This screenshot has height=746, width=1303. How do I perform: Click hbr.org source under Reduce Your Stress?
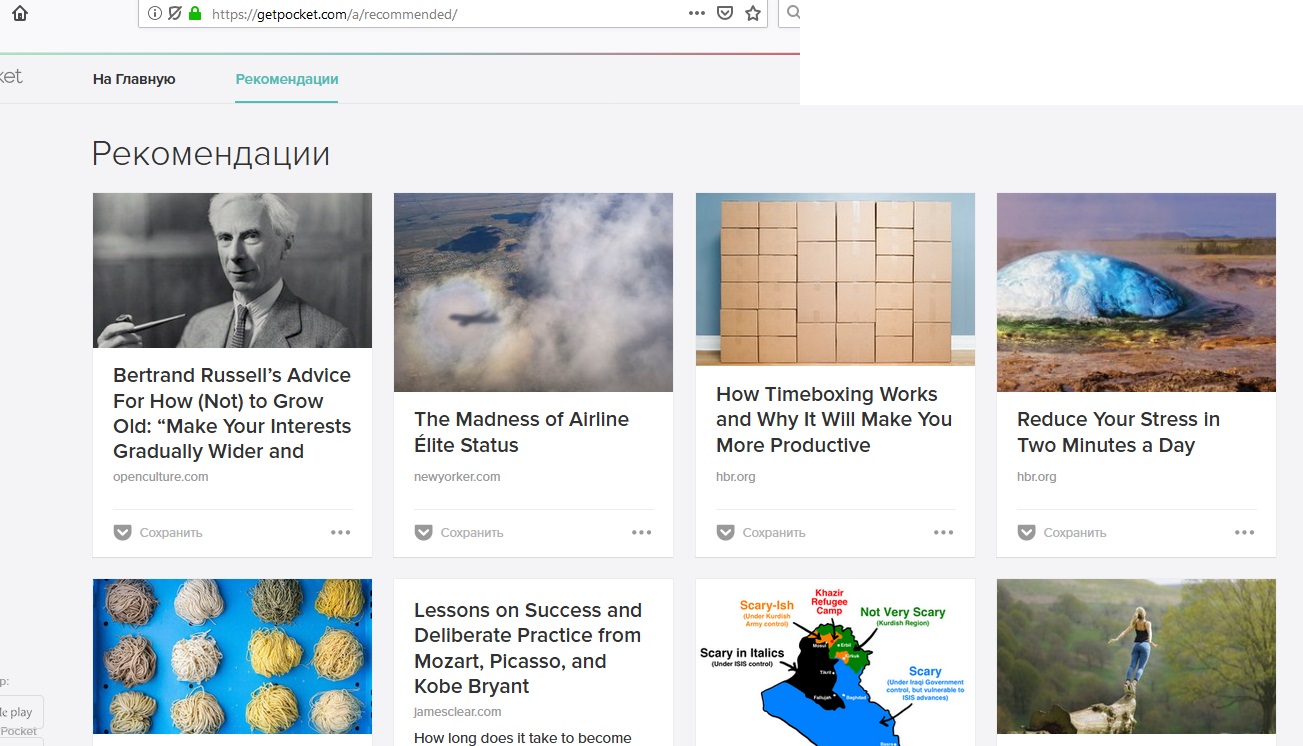point(1037,477)
